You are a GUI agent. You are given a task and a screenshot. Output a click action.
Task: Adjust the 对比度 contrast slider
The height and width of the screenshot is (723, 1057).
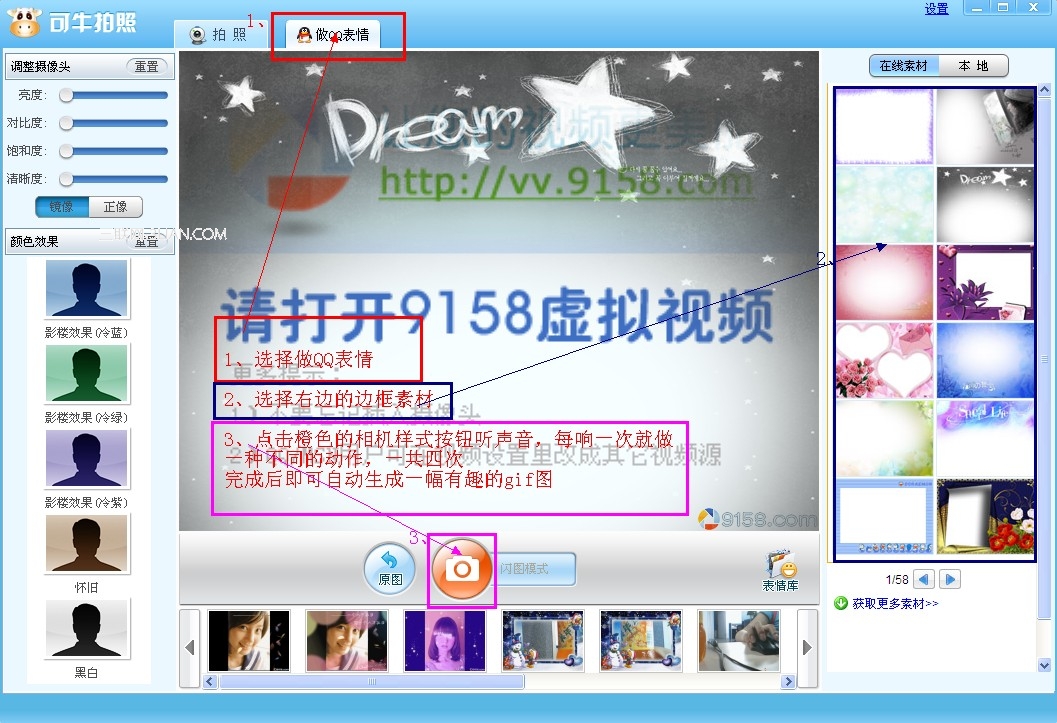tap(113, 123)
